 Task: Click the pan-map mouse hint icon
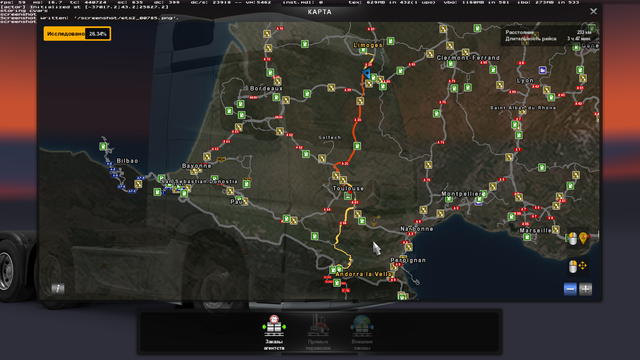[x=578, y=266]
